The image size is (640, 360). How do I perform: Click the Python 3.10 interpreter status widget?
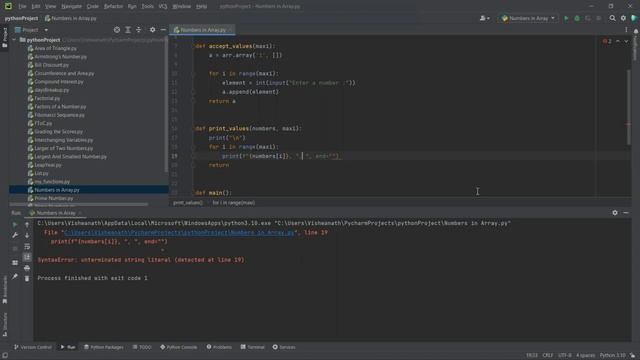(x=612, y=355)
